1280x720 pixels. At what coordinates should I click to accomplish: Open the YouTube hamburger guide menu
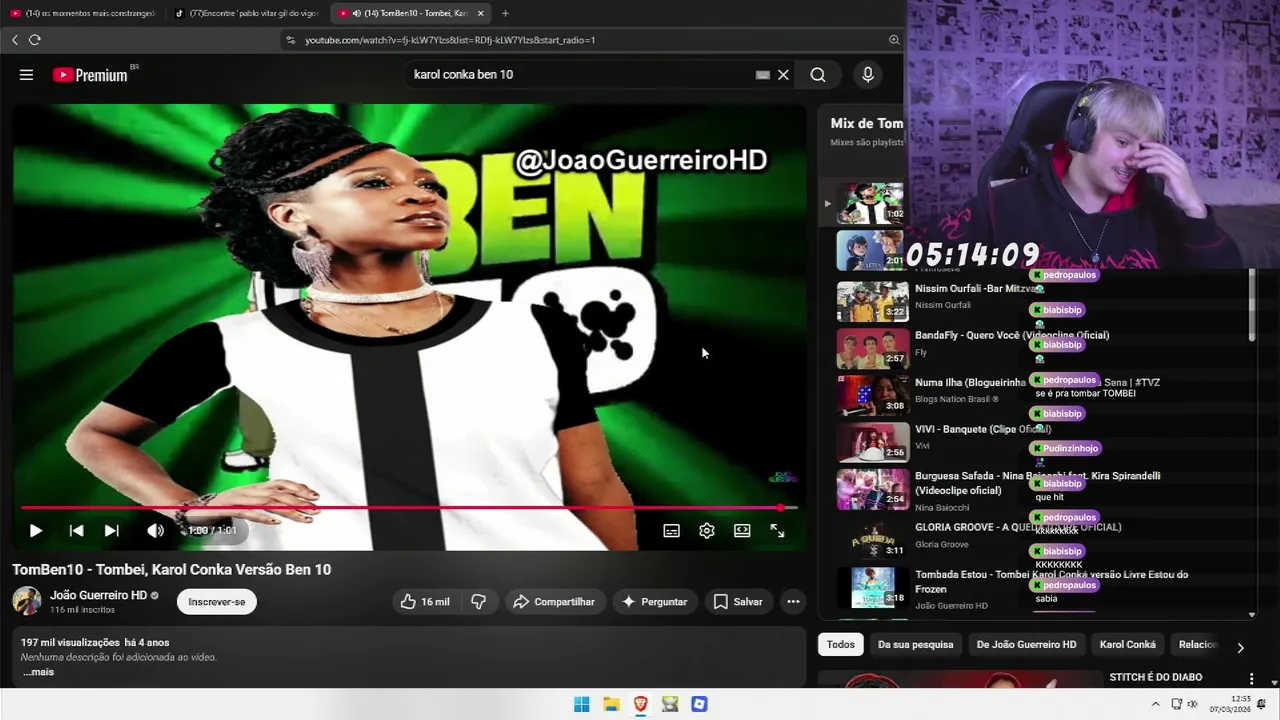(26, 75)
